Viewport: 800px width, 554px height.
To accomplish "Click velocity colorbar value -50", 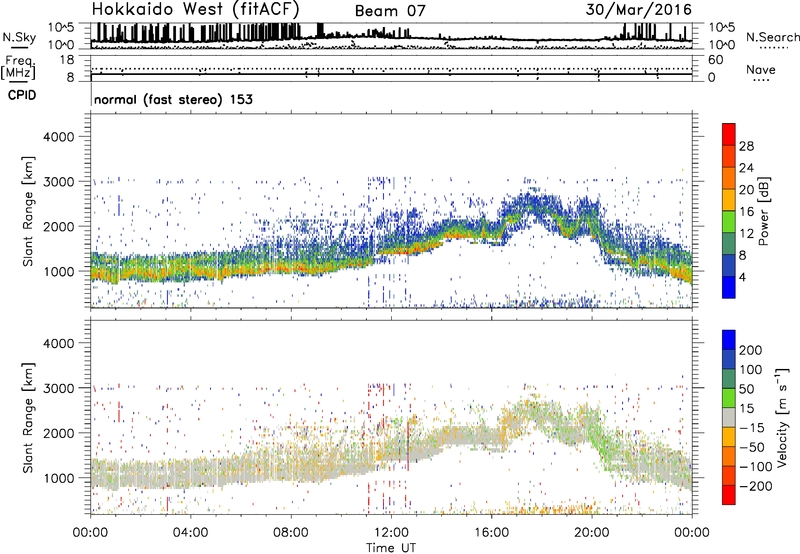I will [x=752, y=447].
